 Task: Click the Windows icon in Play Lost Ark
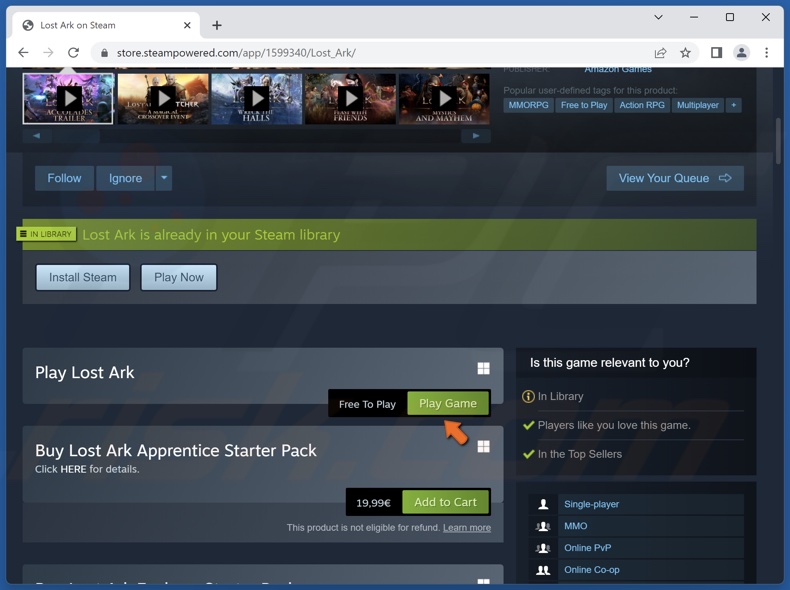click(483, 368)
